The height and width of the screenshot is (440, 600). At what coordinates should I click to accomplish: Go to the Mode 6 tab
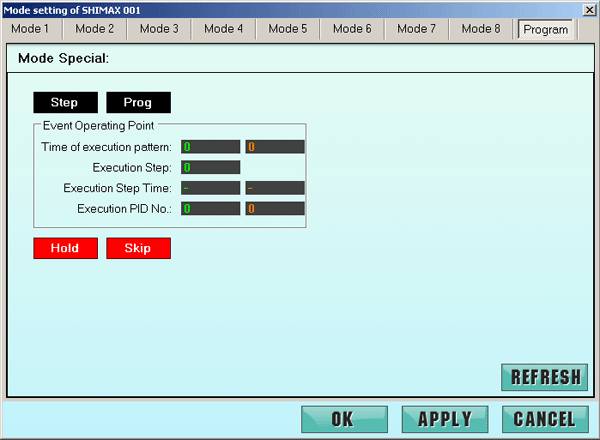coord(352,29)
